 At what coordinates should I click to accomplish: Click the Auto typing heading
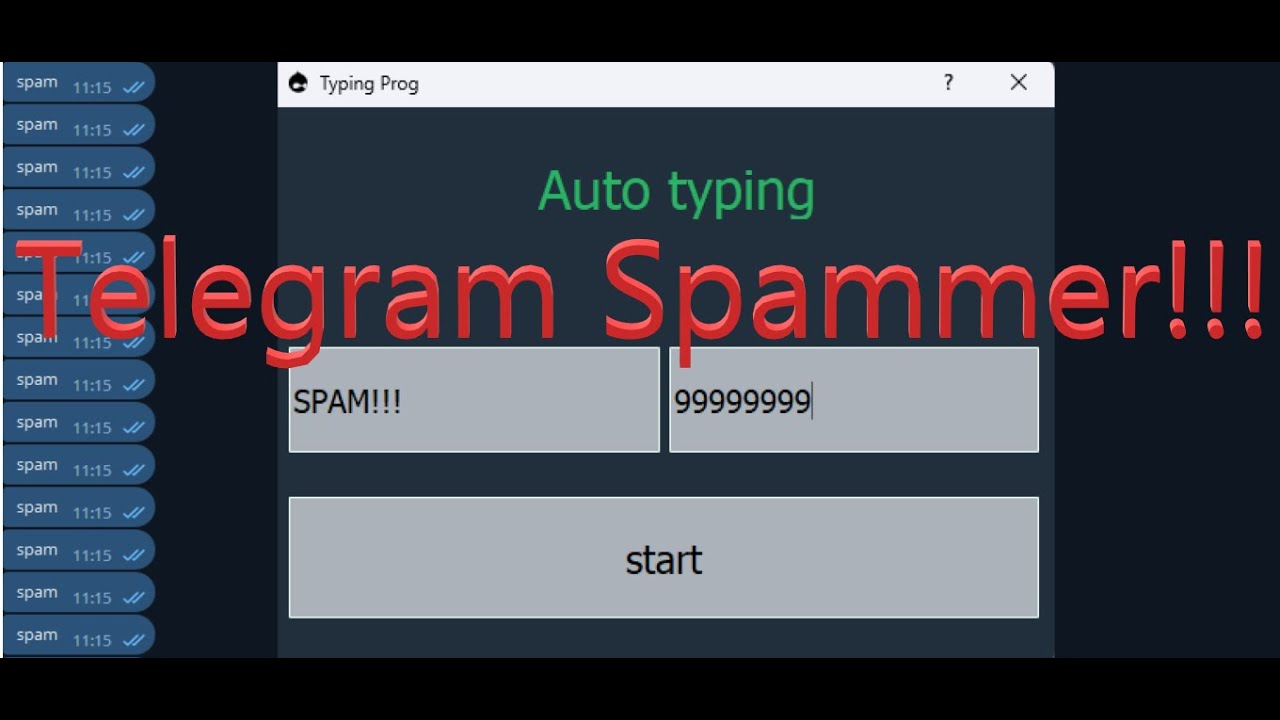point(676,191)
